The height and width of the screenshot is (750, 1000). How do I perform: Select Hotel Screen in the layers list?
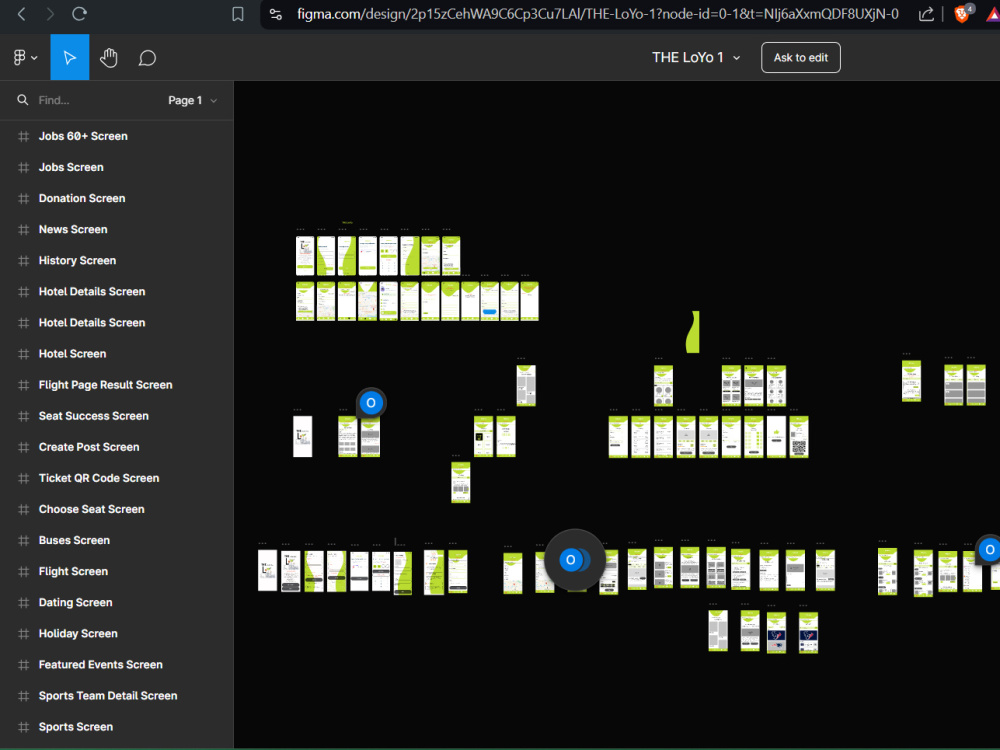coord(74,353)
